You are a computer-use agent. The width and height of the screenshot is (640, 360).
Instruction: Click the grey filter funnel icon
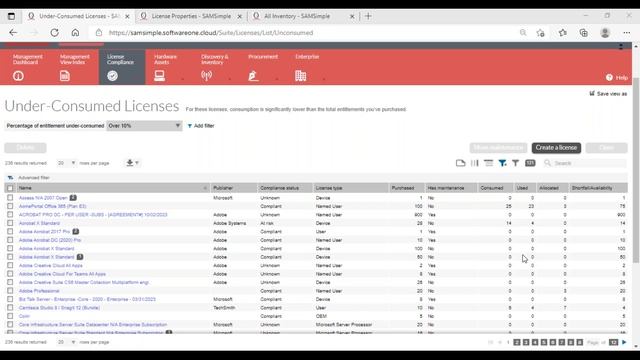516,163
